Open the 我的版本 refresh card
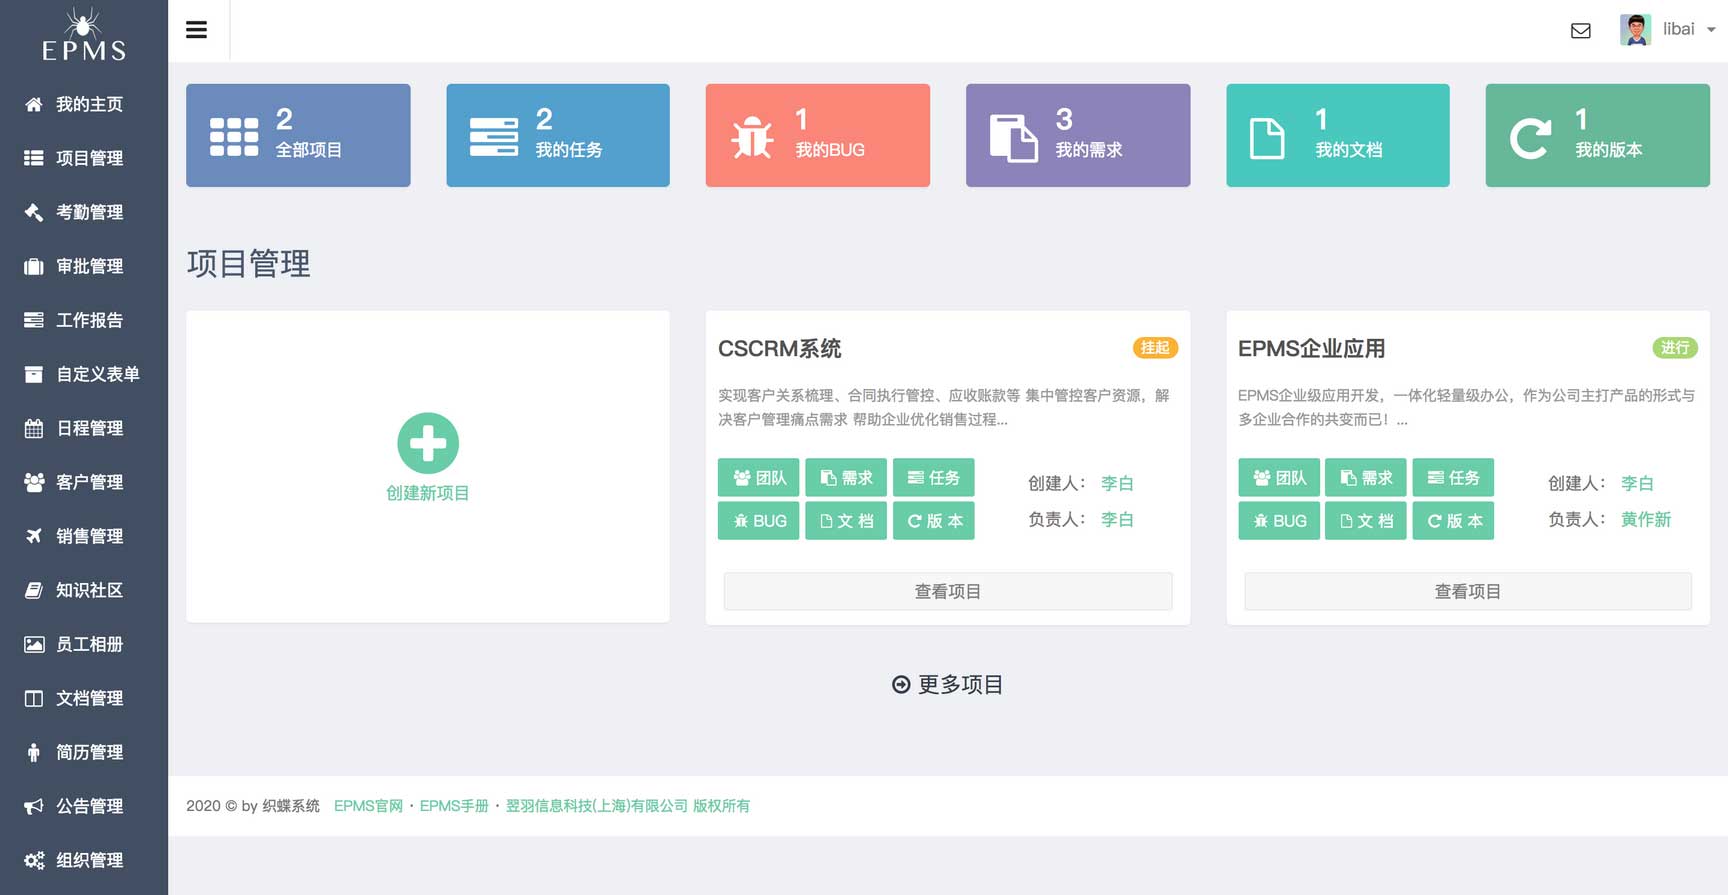 1598,135
